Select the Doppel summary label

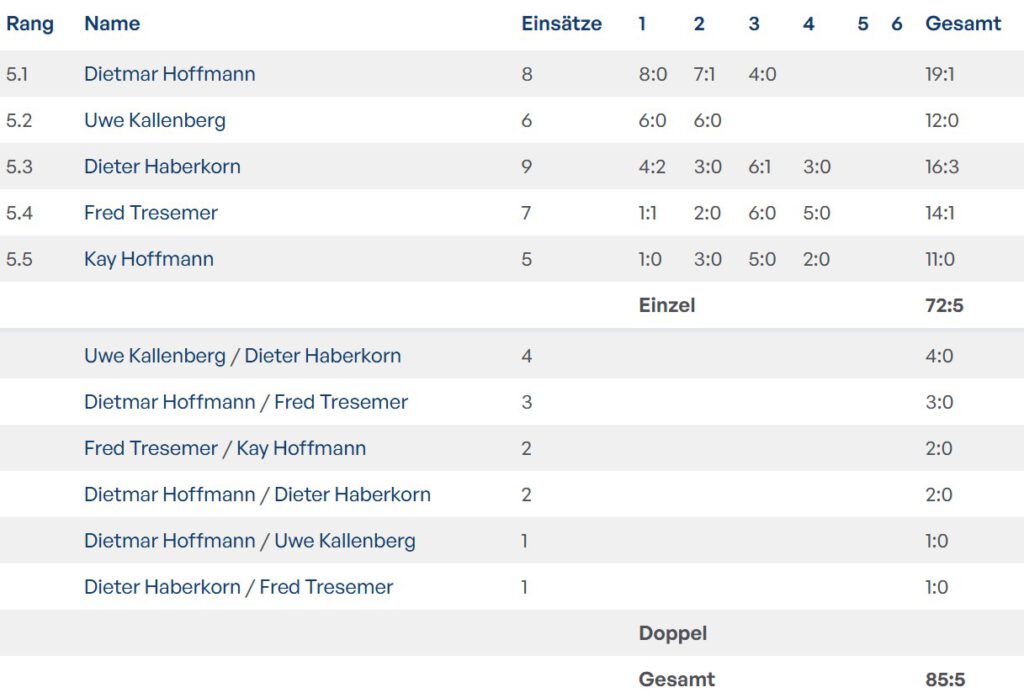coord(672,634)
